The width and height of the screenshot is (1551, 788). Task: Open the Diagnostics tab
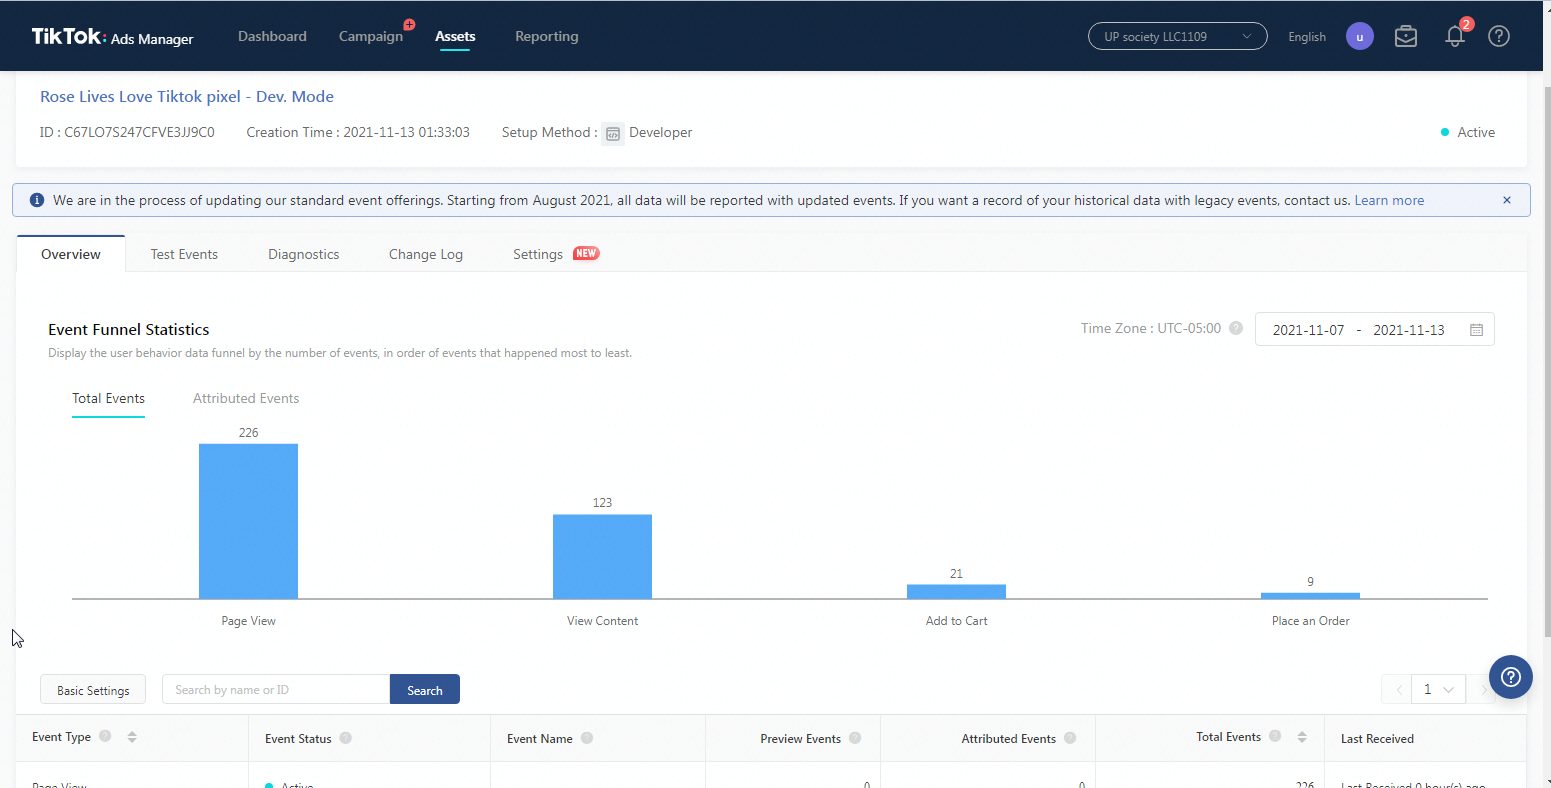pyautogui.click(x=303, y=254)
